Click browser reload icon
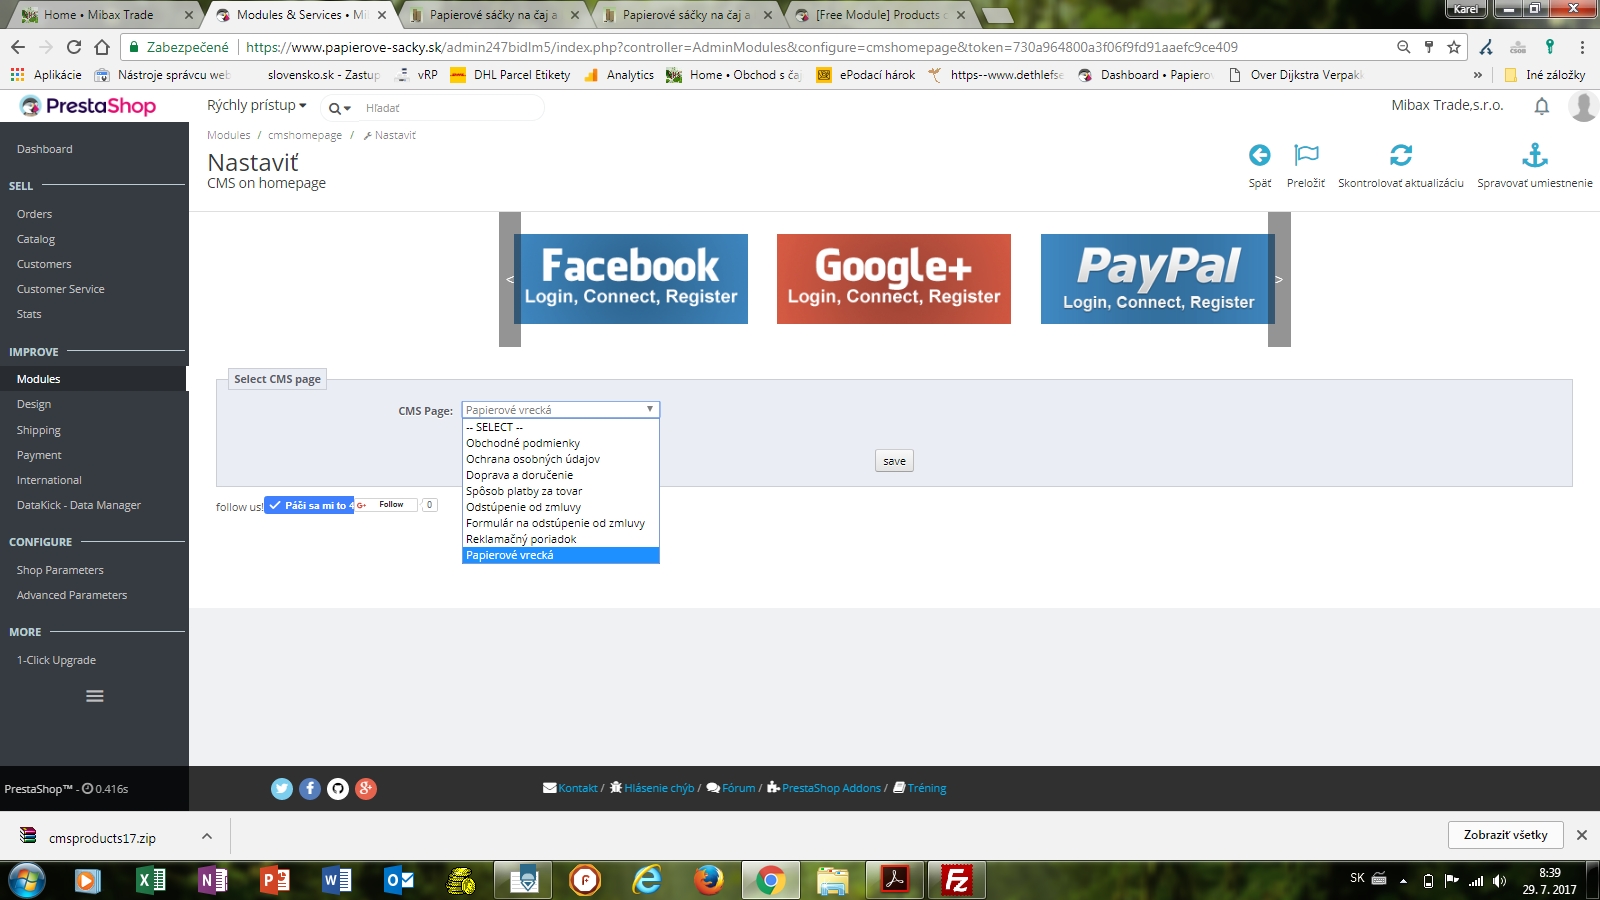The height and width of the screenshot is (900, 1600). 73,47
